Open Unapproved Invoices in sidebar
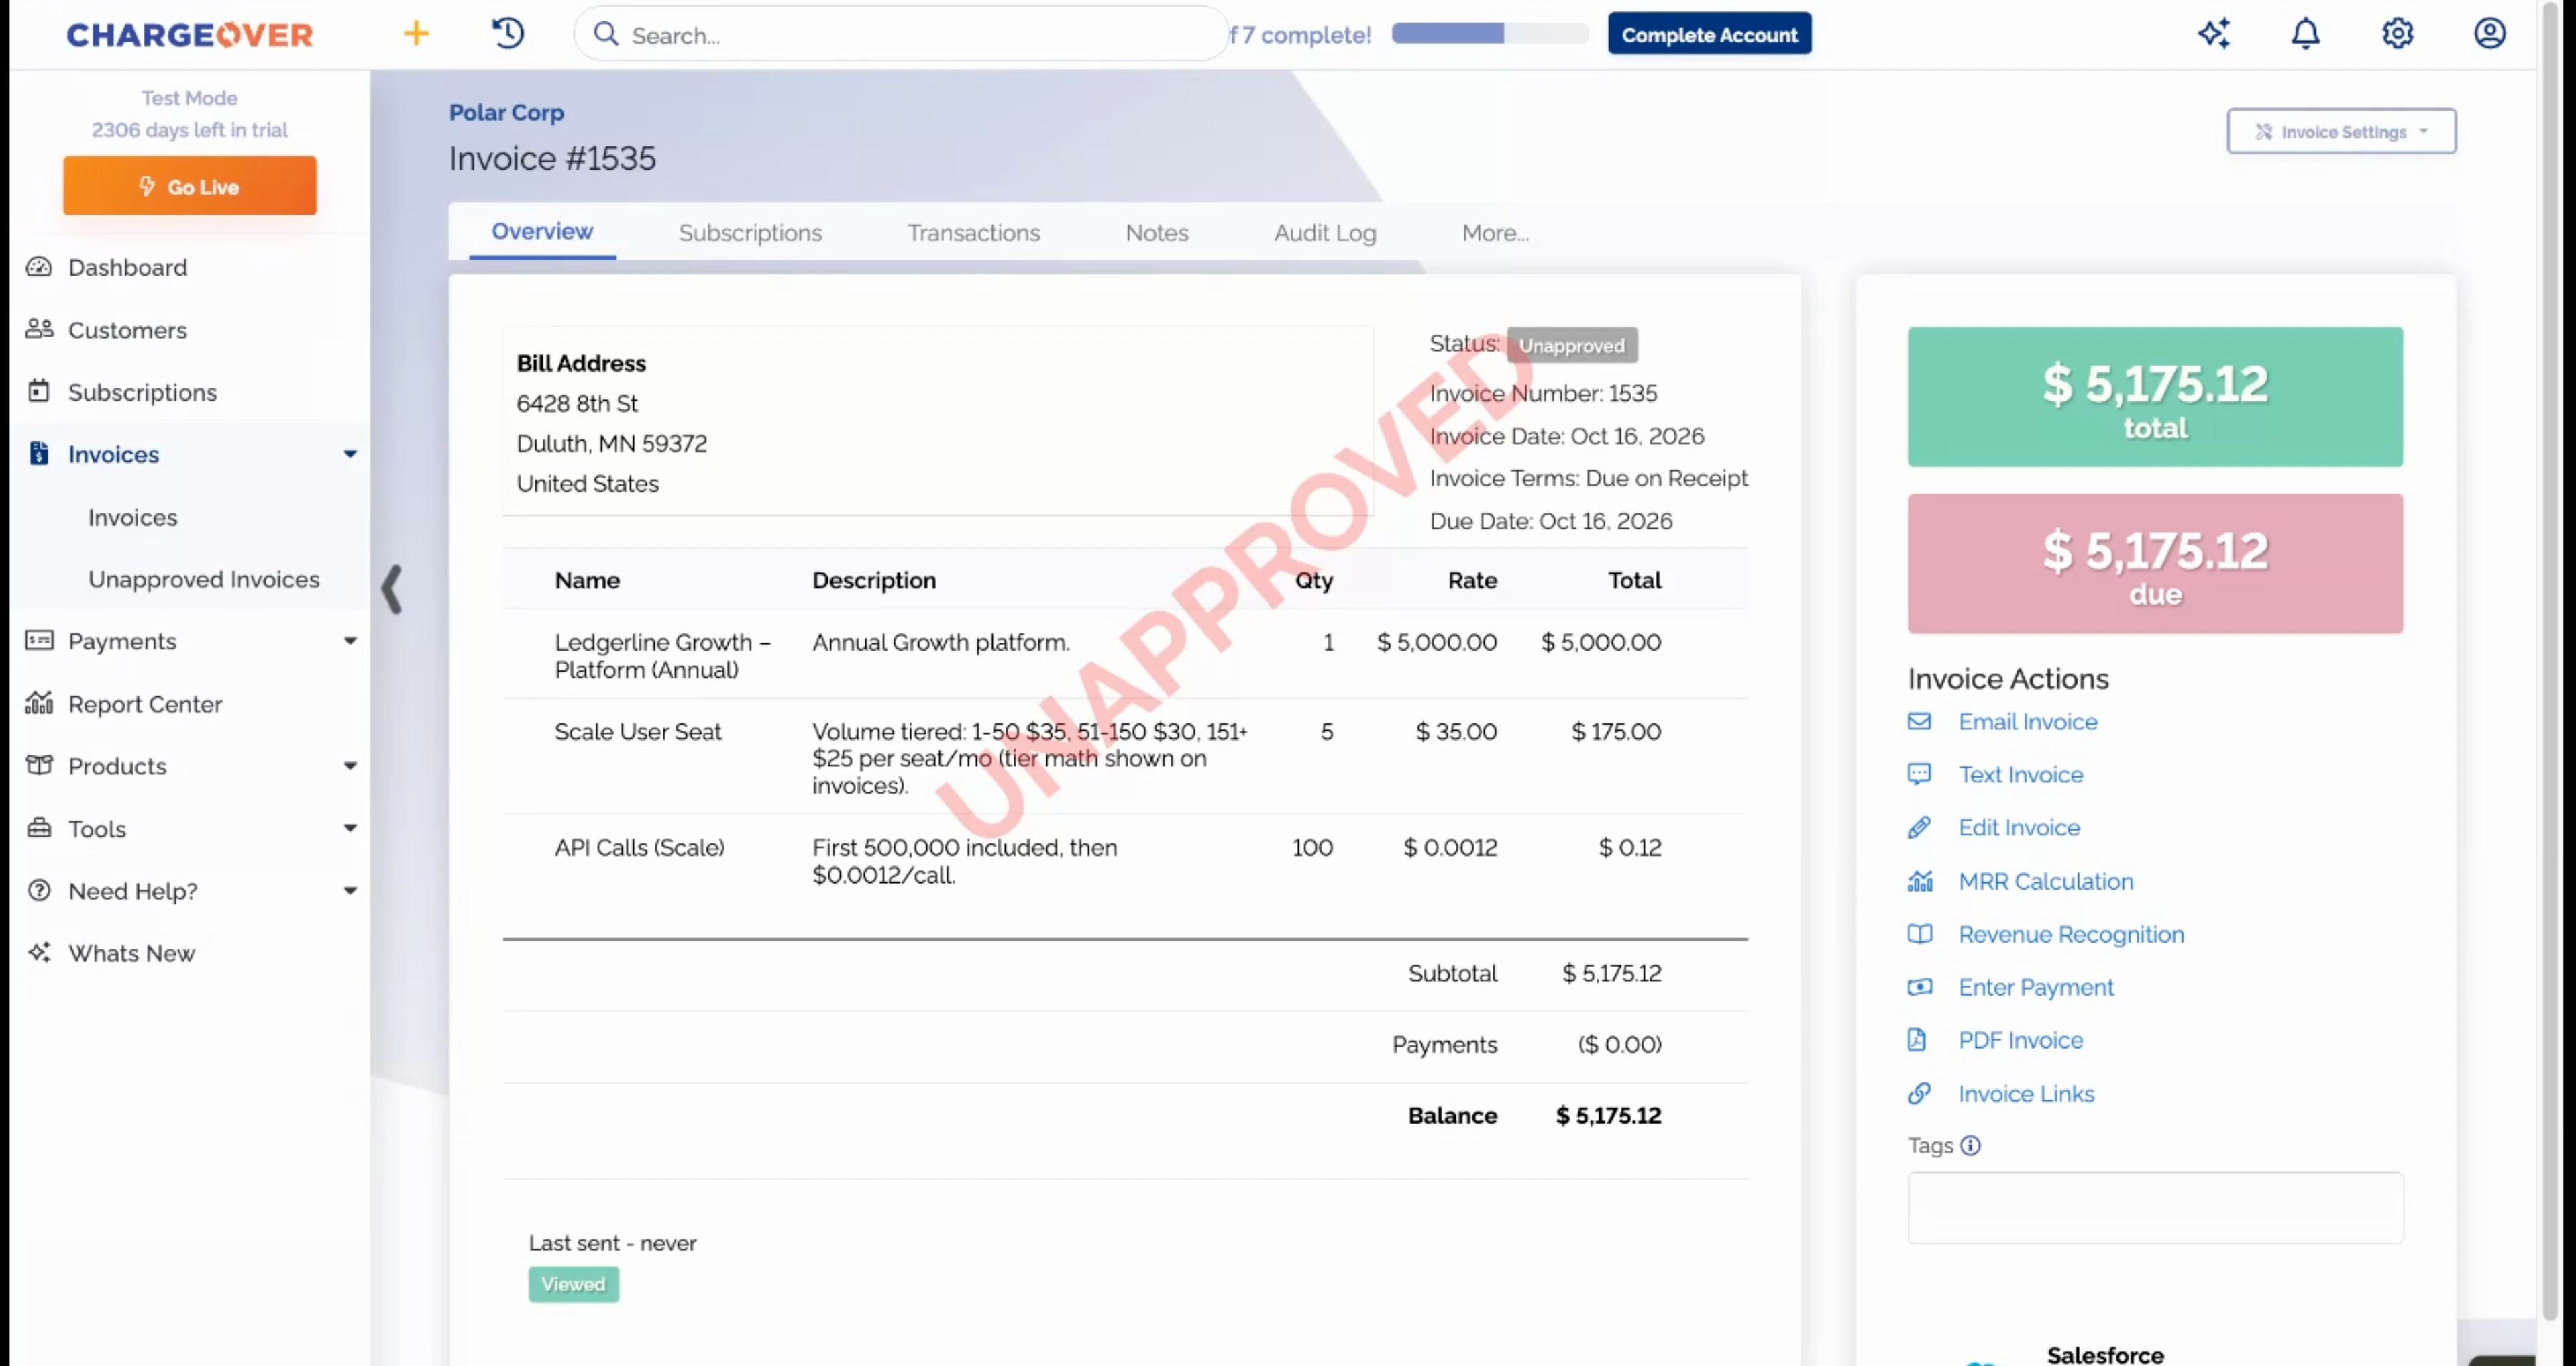The height and width of the screenshot is (1366, 2576). [x=204, y=579]
